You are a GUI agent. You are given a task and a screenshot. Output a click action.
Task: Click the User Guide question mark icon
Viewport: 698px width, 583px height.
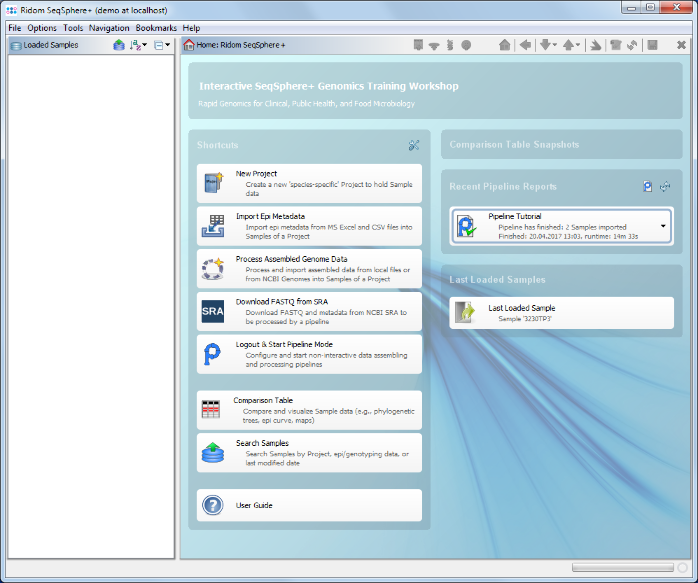point(213,505)
